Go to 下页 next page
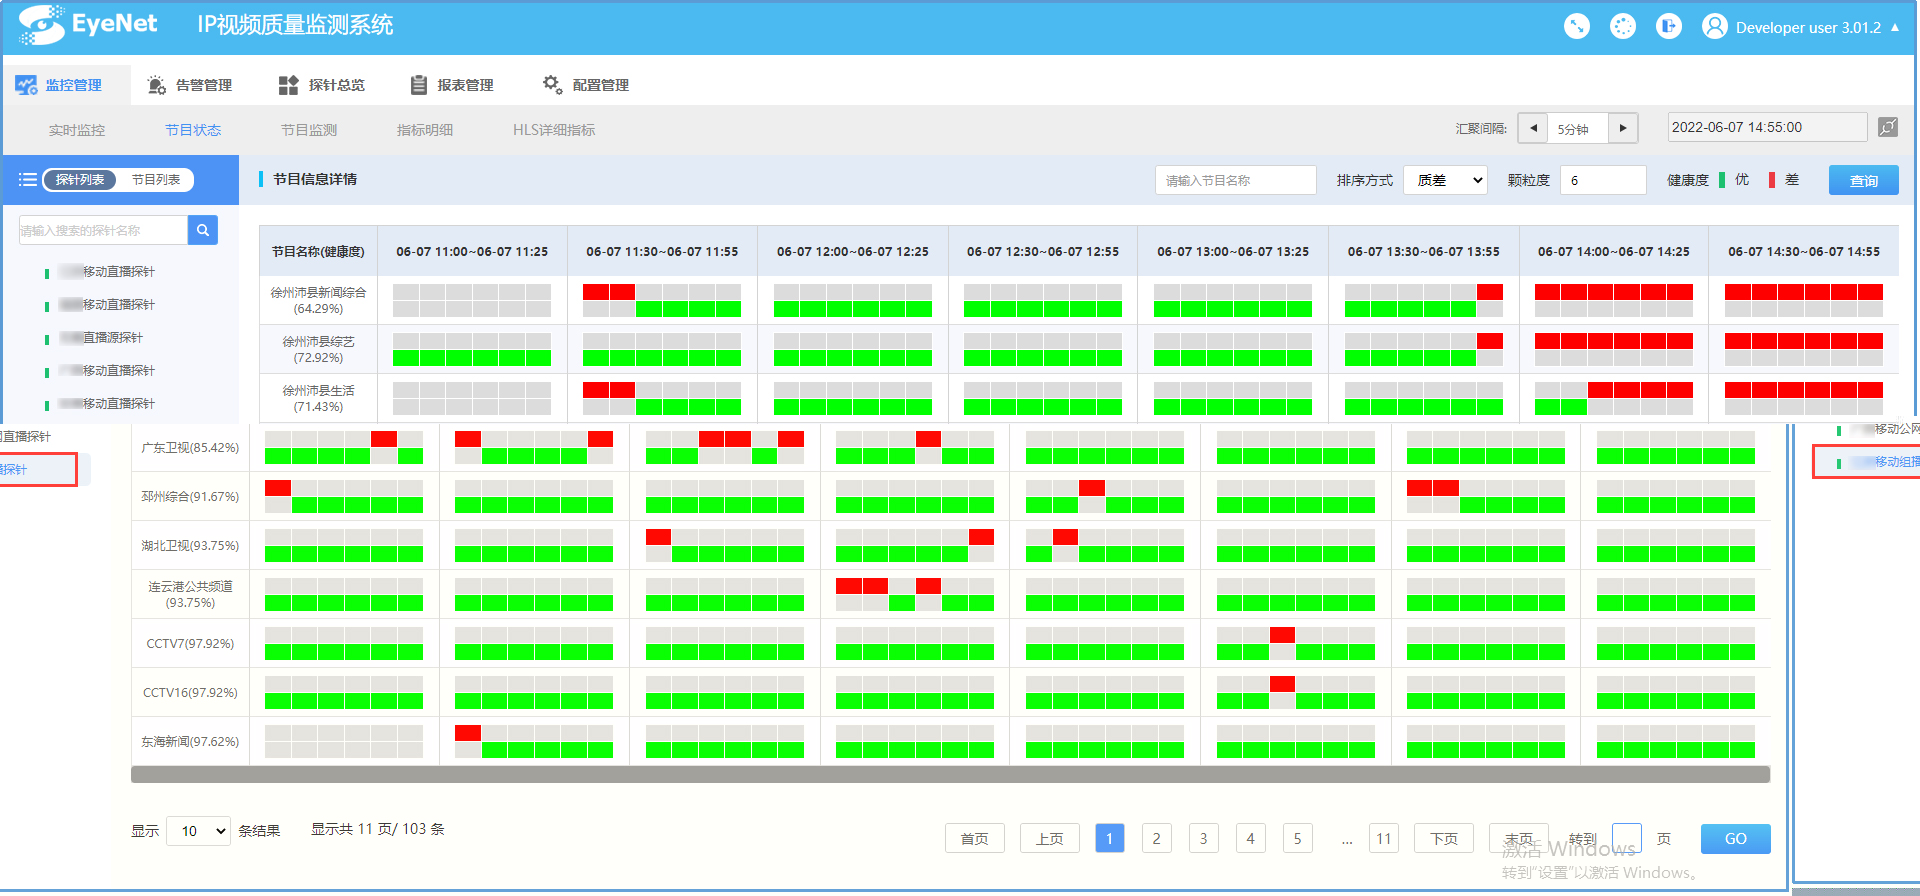Screen dimensions: 1920x896 tap(1443, 838)
